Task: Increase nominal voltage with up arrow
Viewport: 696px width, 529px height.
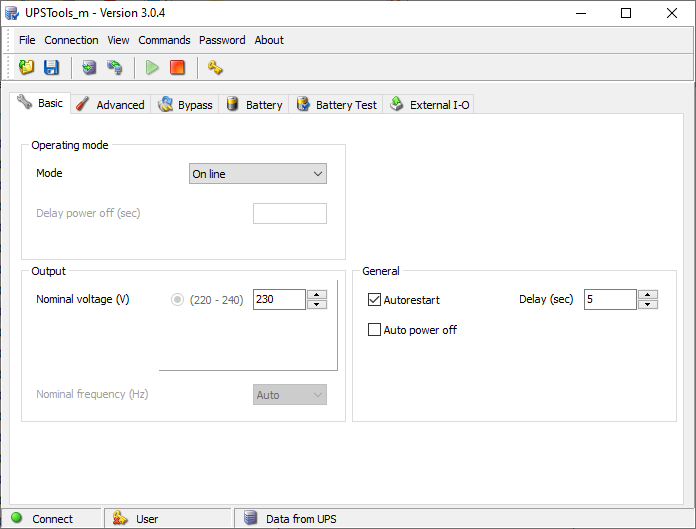Action: (x=317, y=295)
